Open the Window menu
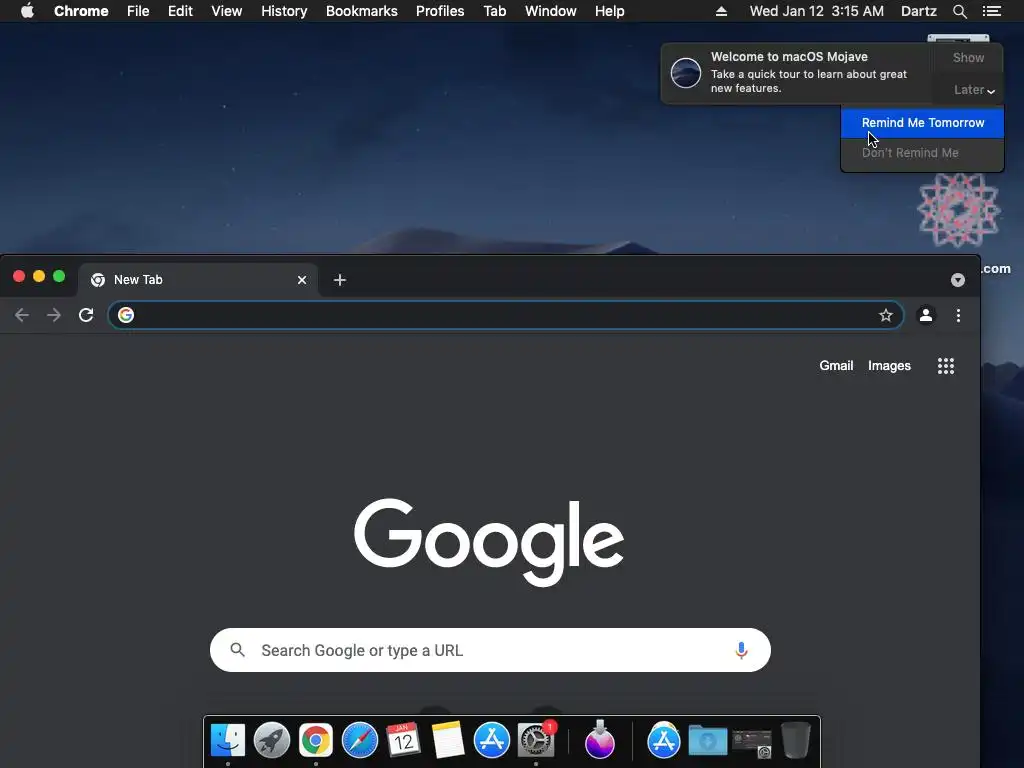The width and height of the screenshot is (1024, 768). [x=551, y=11]
